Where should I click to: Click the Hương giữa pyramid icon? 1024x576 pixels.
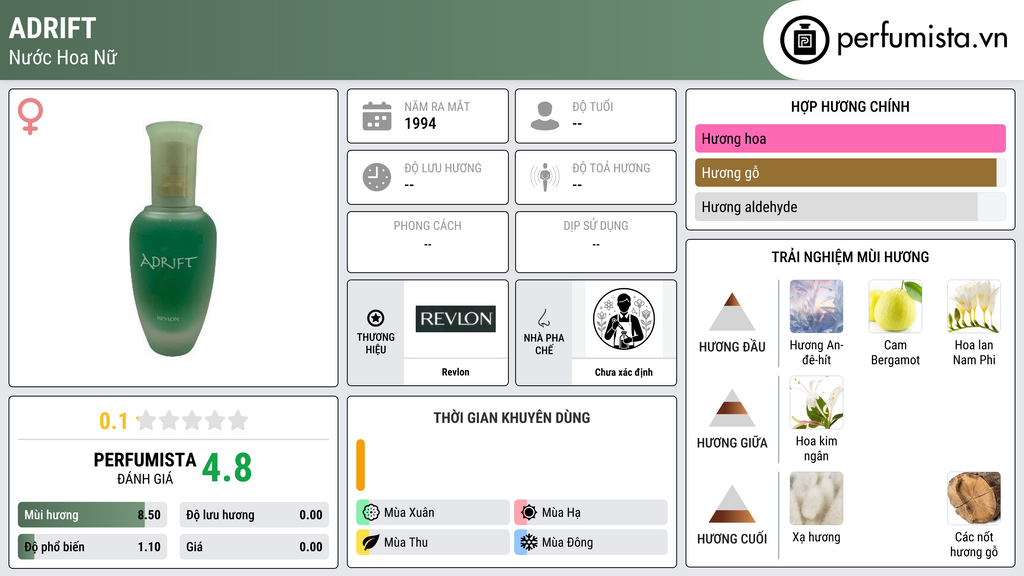(732, 408)
